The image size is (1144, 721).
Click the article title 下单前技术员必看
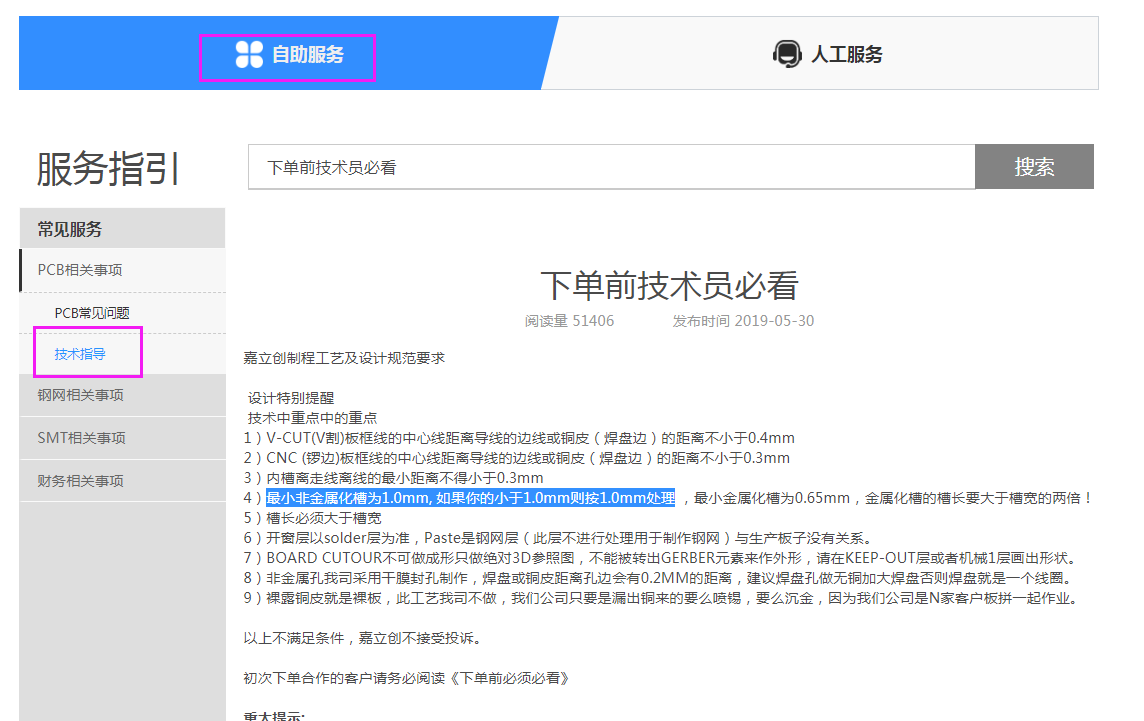coord(669,286)
